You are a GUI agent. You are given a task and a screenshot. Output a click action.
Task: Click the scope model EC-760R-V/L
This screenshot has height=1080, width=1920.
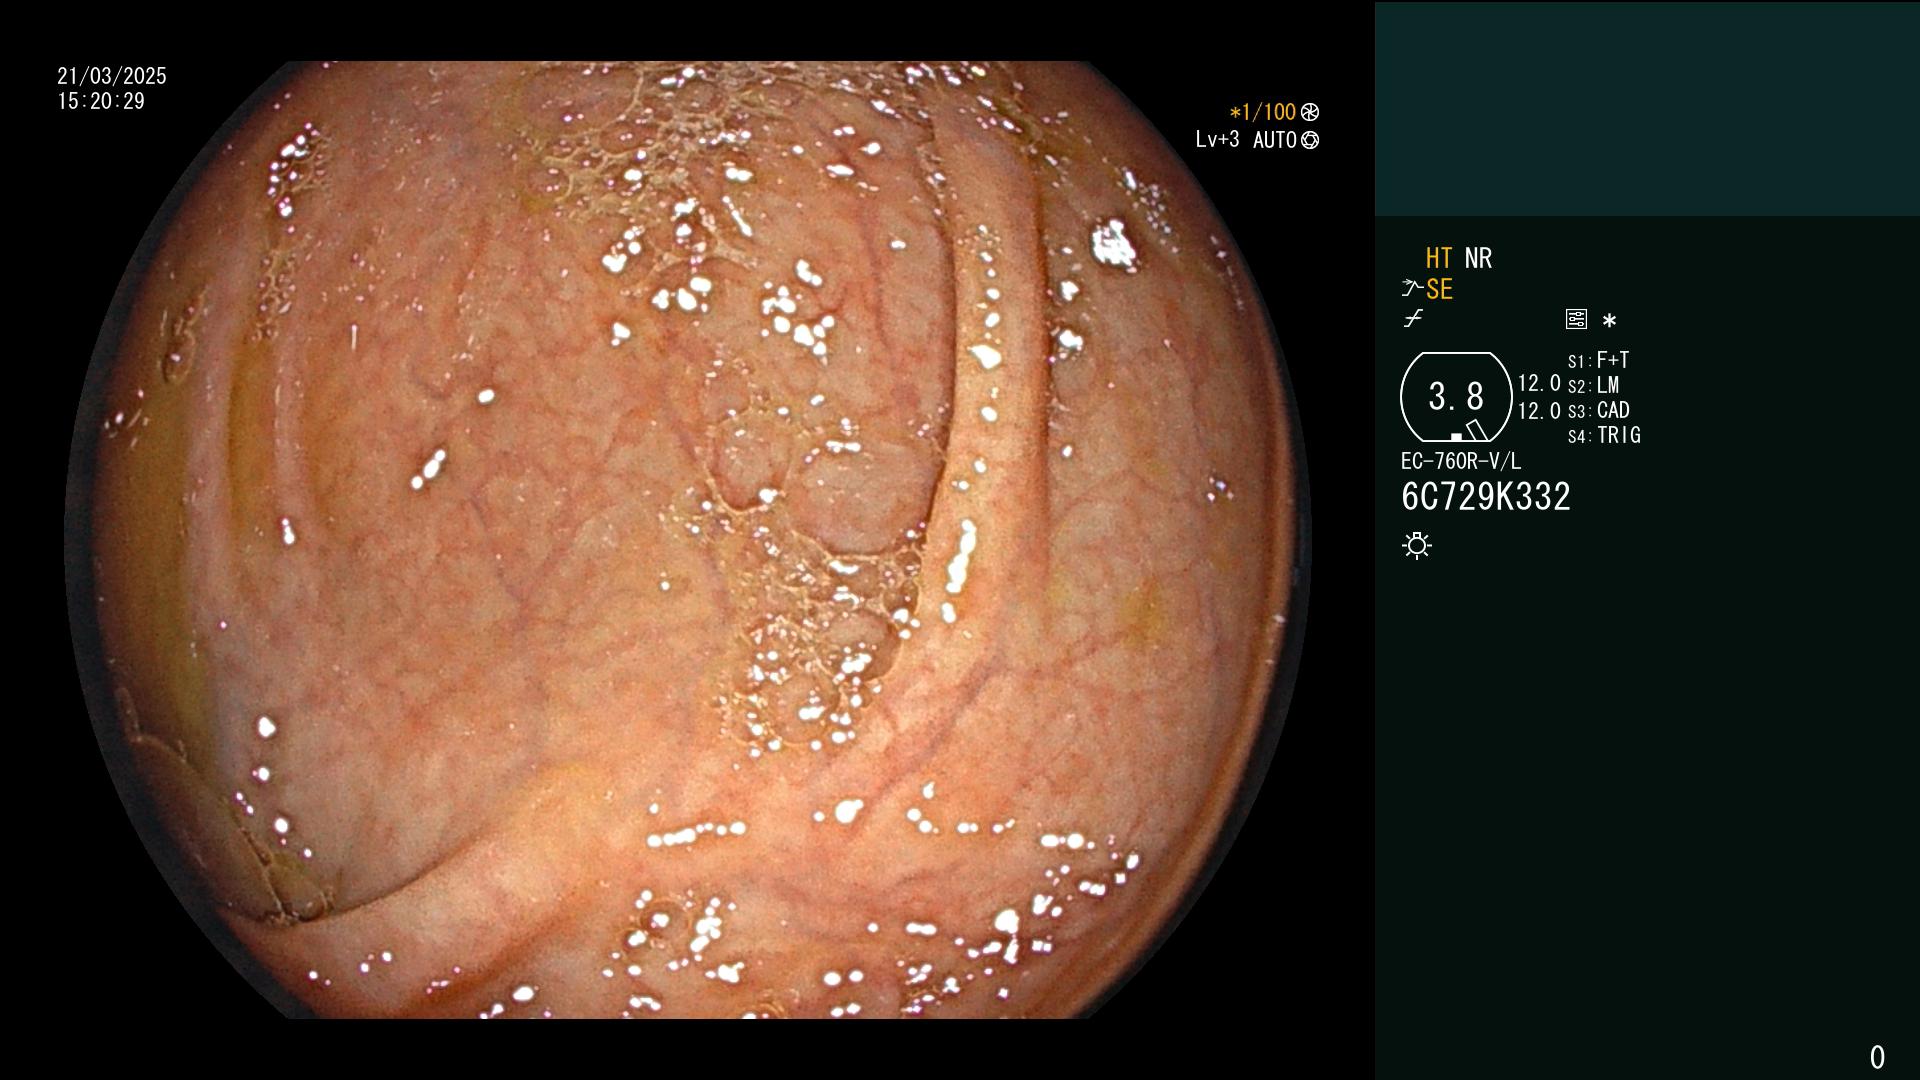(1460, 461)
